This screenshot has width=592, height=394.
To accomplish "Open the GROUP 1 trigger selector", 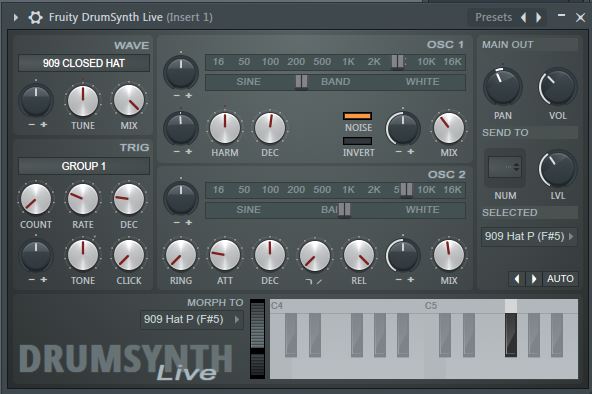I will 84,166.
